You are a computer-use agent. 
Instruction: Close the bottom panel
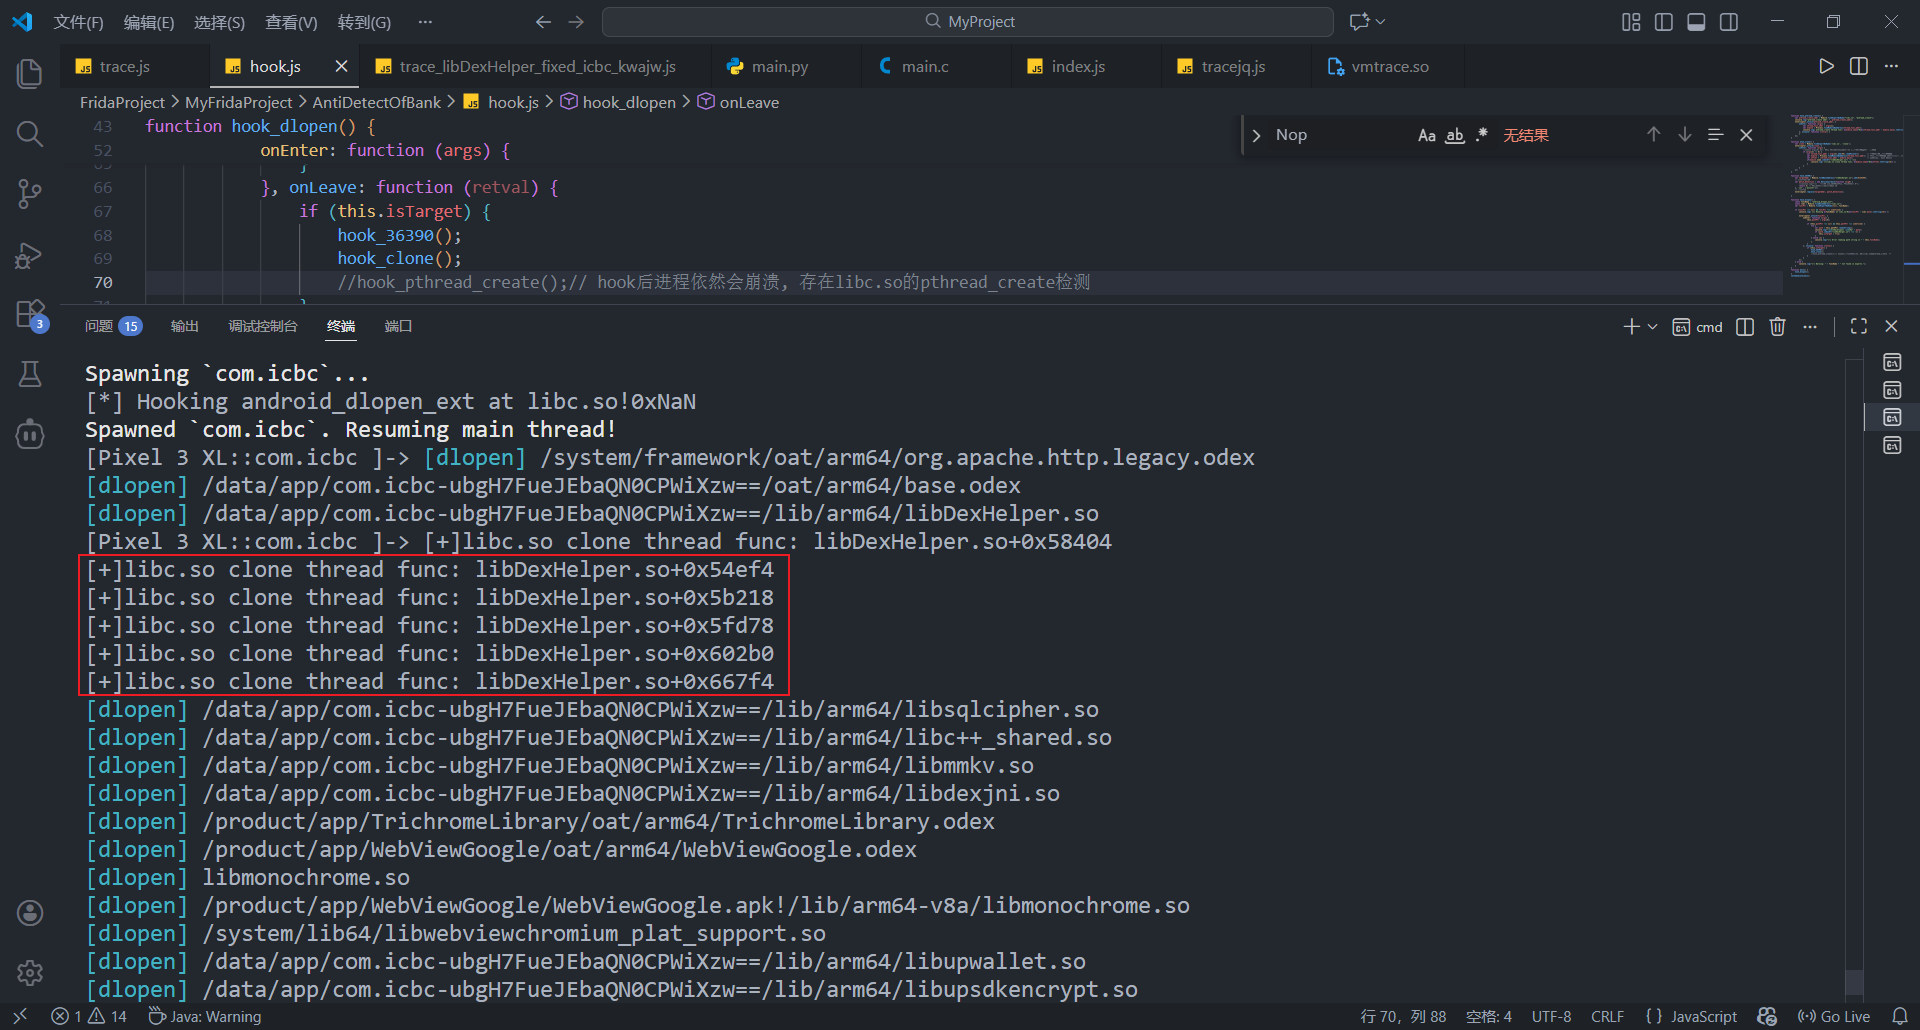[1891, 327]
